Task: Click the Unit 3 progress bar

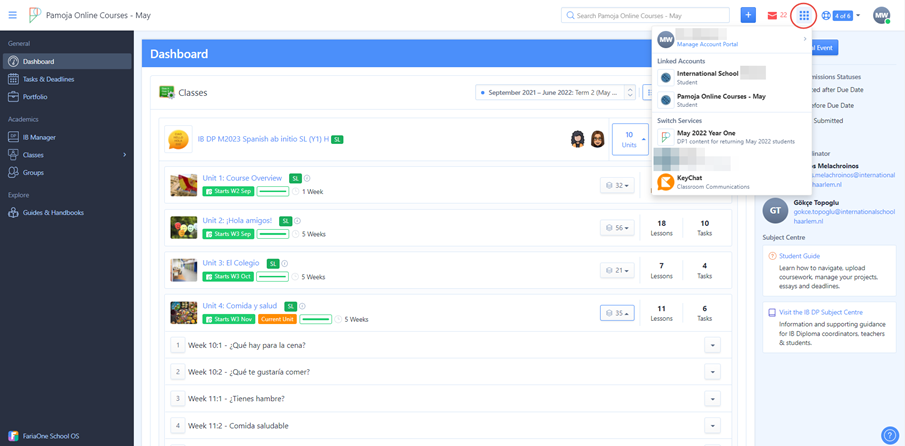Action: (273, 276)
